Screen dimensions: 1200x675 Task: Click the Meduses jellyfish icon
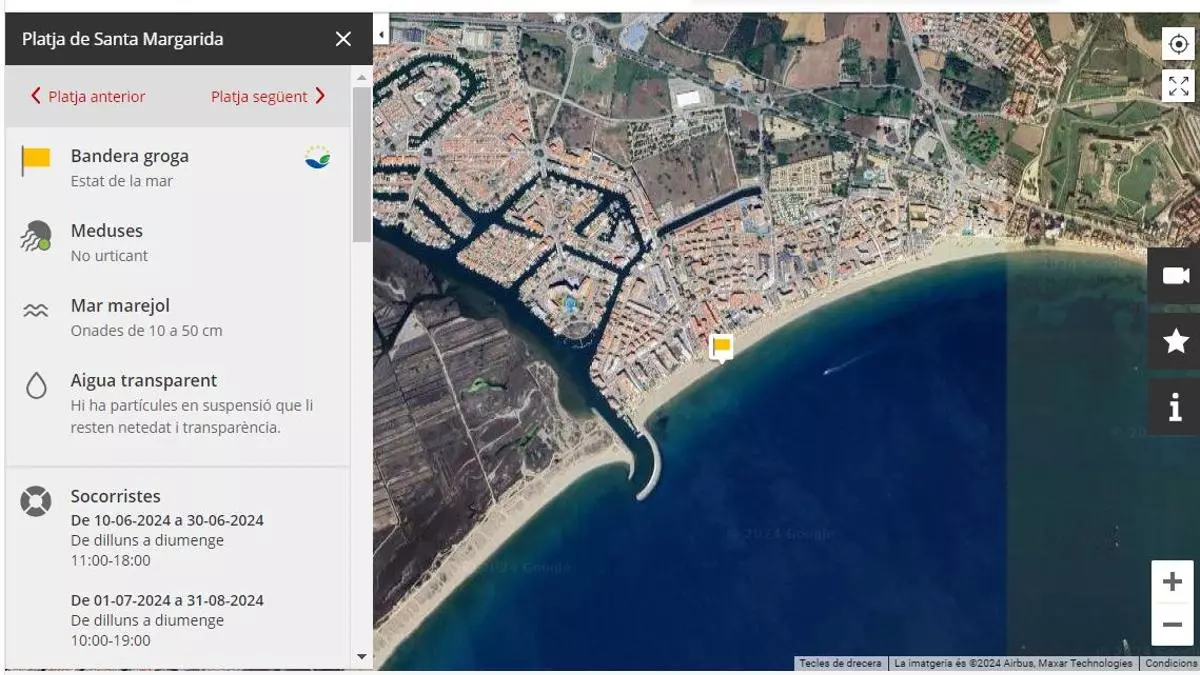tap(36, 238)
